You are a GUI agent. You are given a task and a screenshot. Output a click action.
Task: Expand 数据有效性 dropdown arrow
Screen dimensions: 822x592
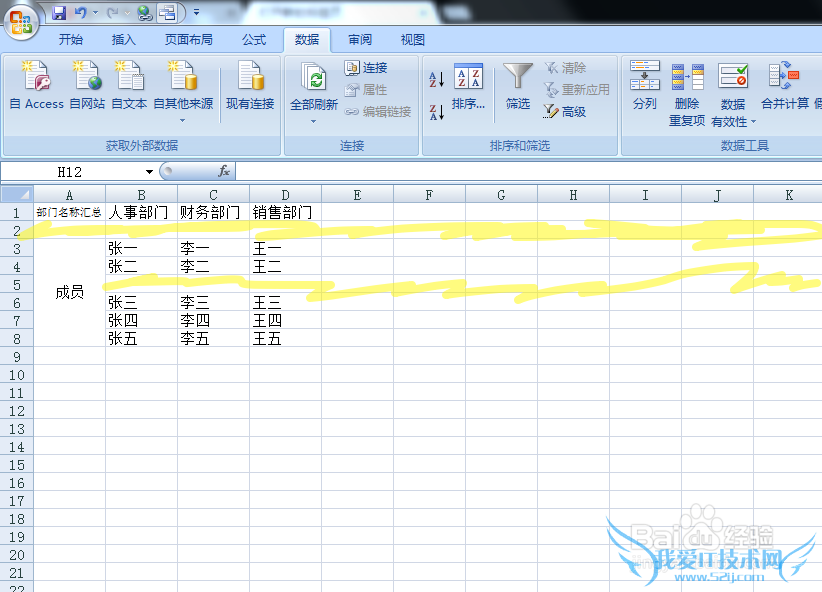pos(754,122)
